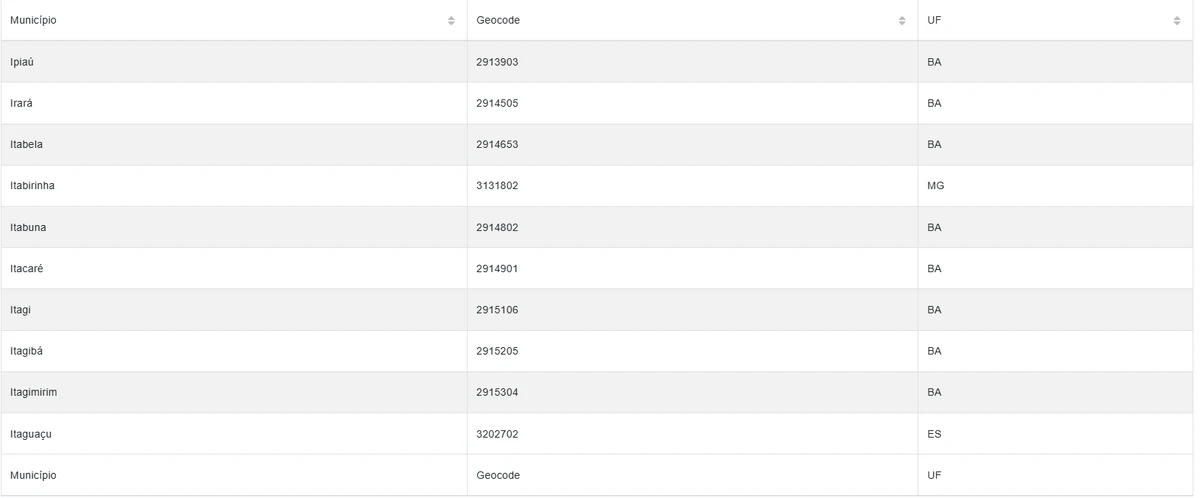Select the Itabela municipality cell
This screenshot has height=498, width=1200.
pos(26,145)
